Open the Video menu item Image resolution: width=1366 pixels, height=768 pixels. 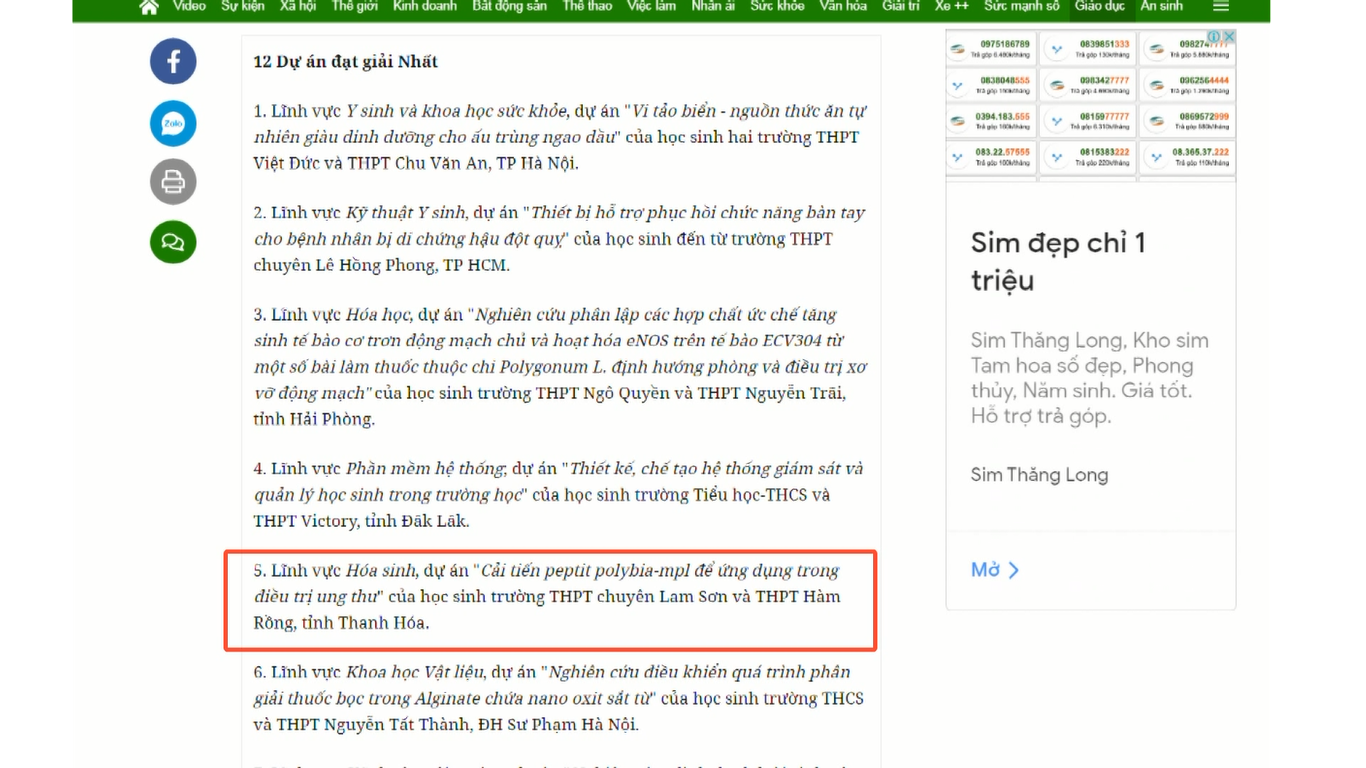[189, 6]
